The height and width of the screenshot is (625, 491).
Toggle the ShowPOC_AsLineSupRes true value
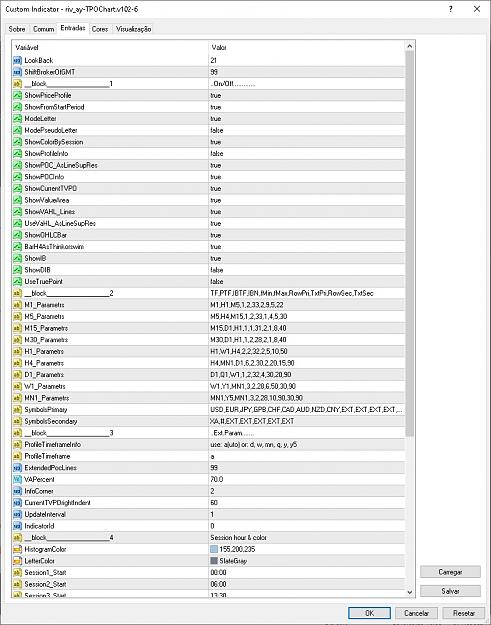pyautogui.click(x=216, y=165)
